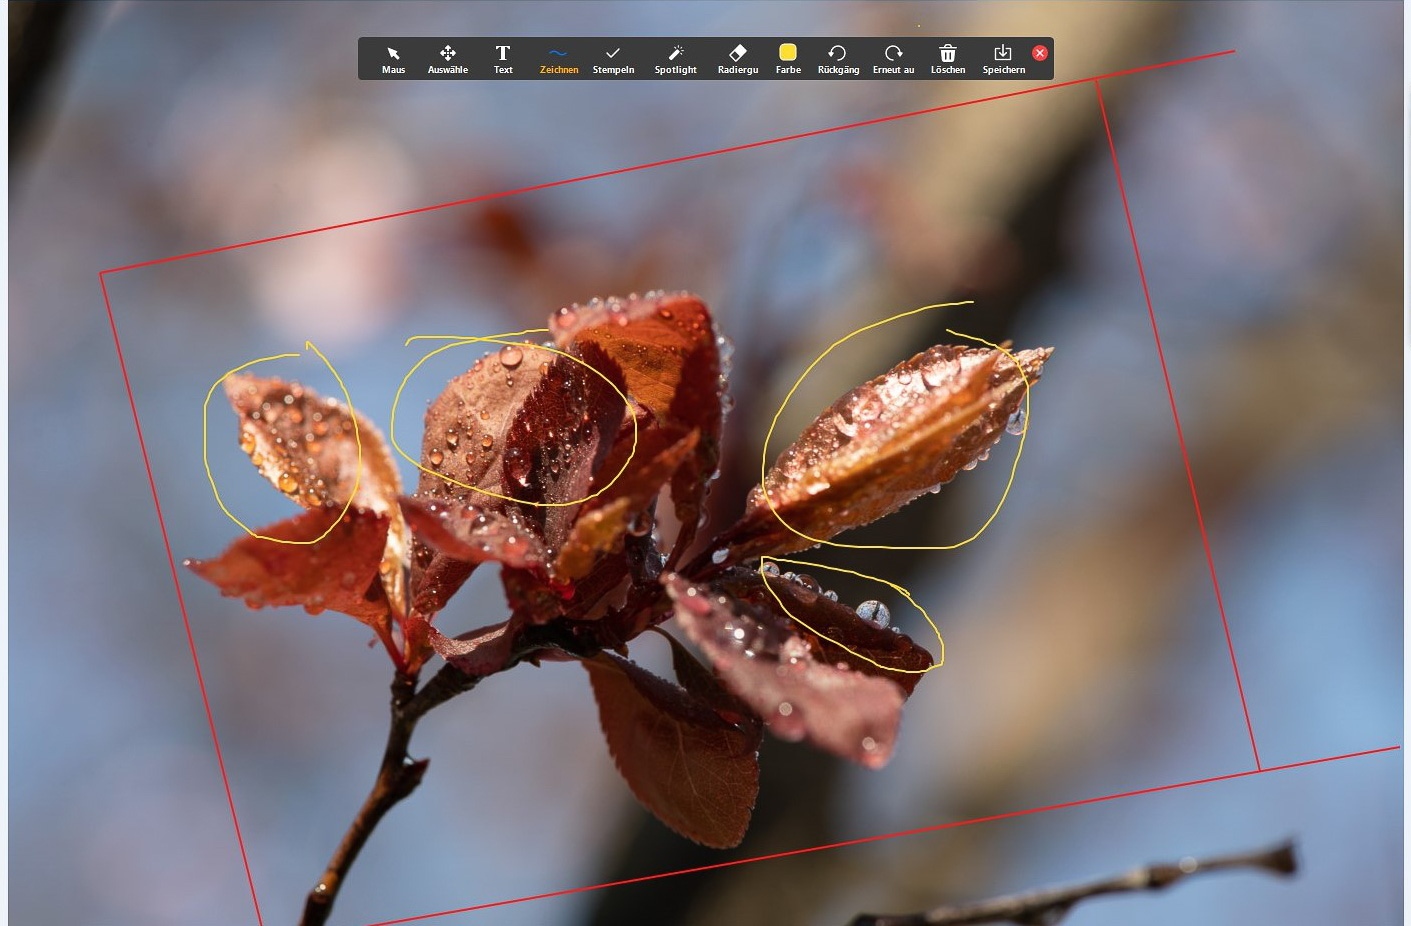Open the Stempeln stamp tool

point(613,58)
